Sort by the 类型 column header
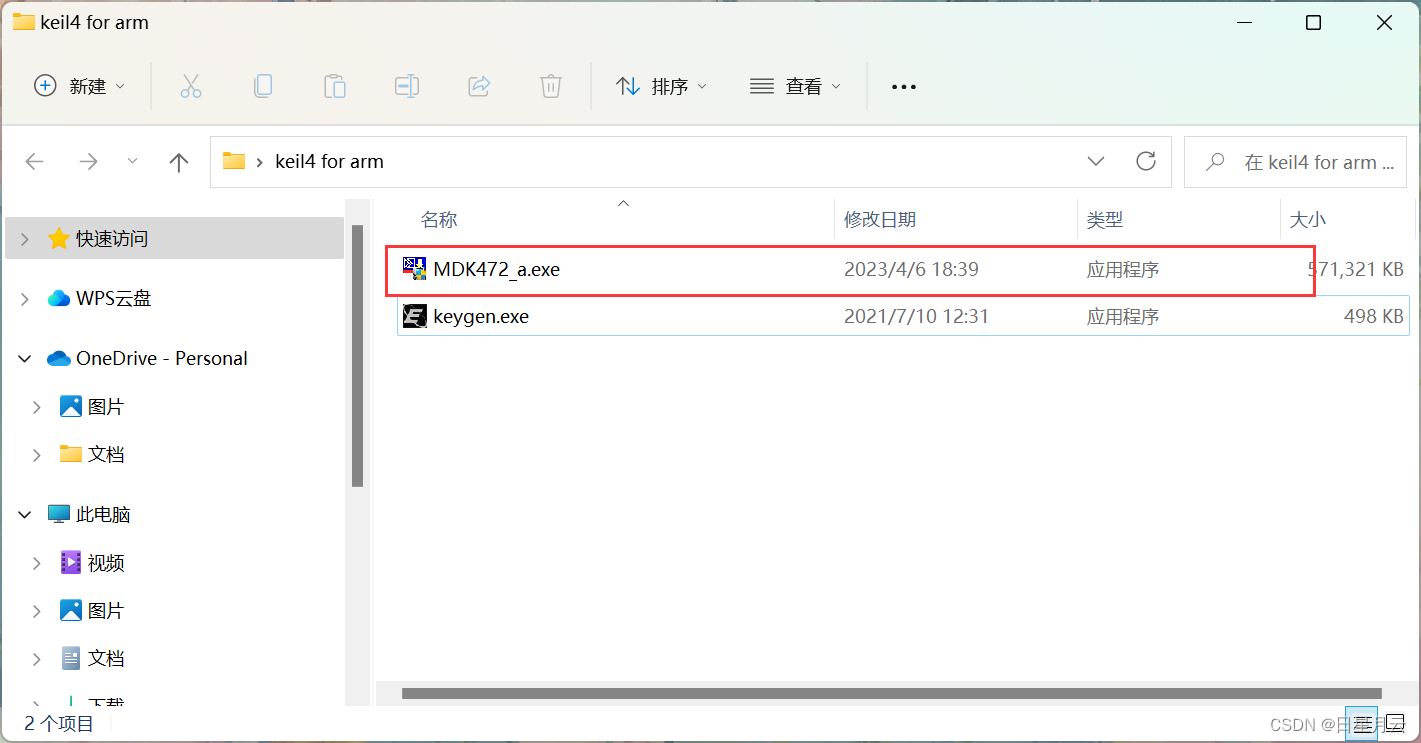This screenshot has height=743, width=1421. pos(1105,219)
